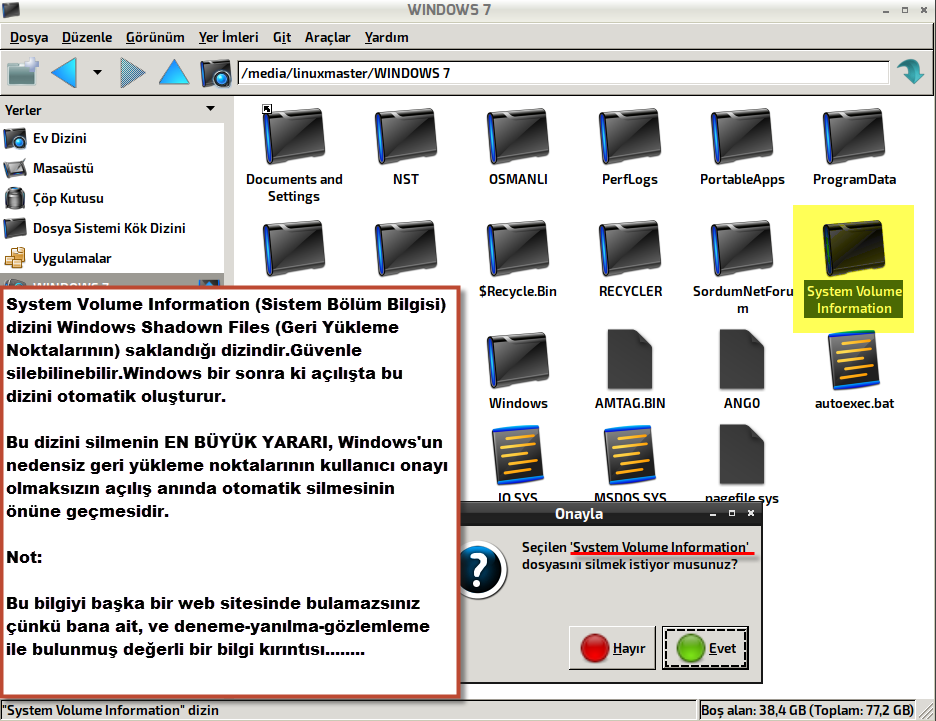
Task: Select the IO.SYS file
Action: tap(518, 463)
